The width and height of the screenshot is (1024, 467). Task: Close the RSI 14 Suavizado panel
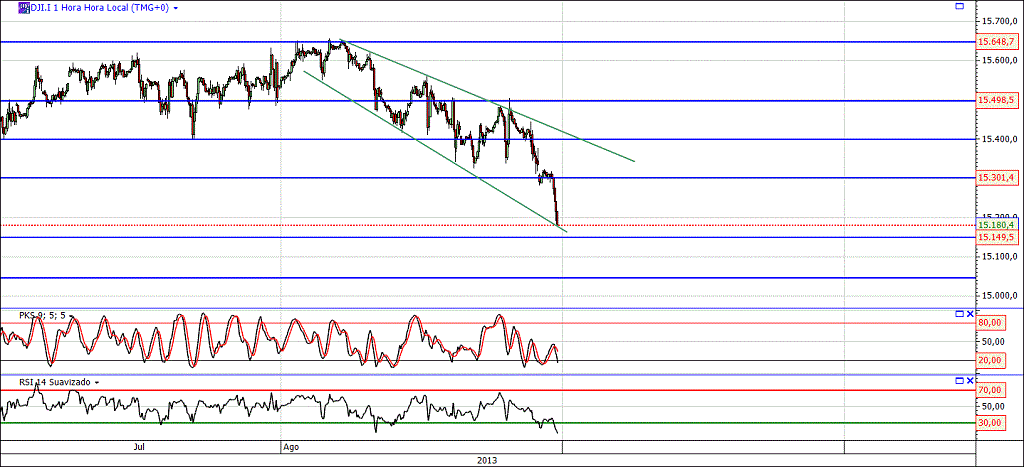coord(970,380)
